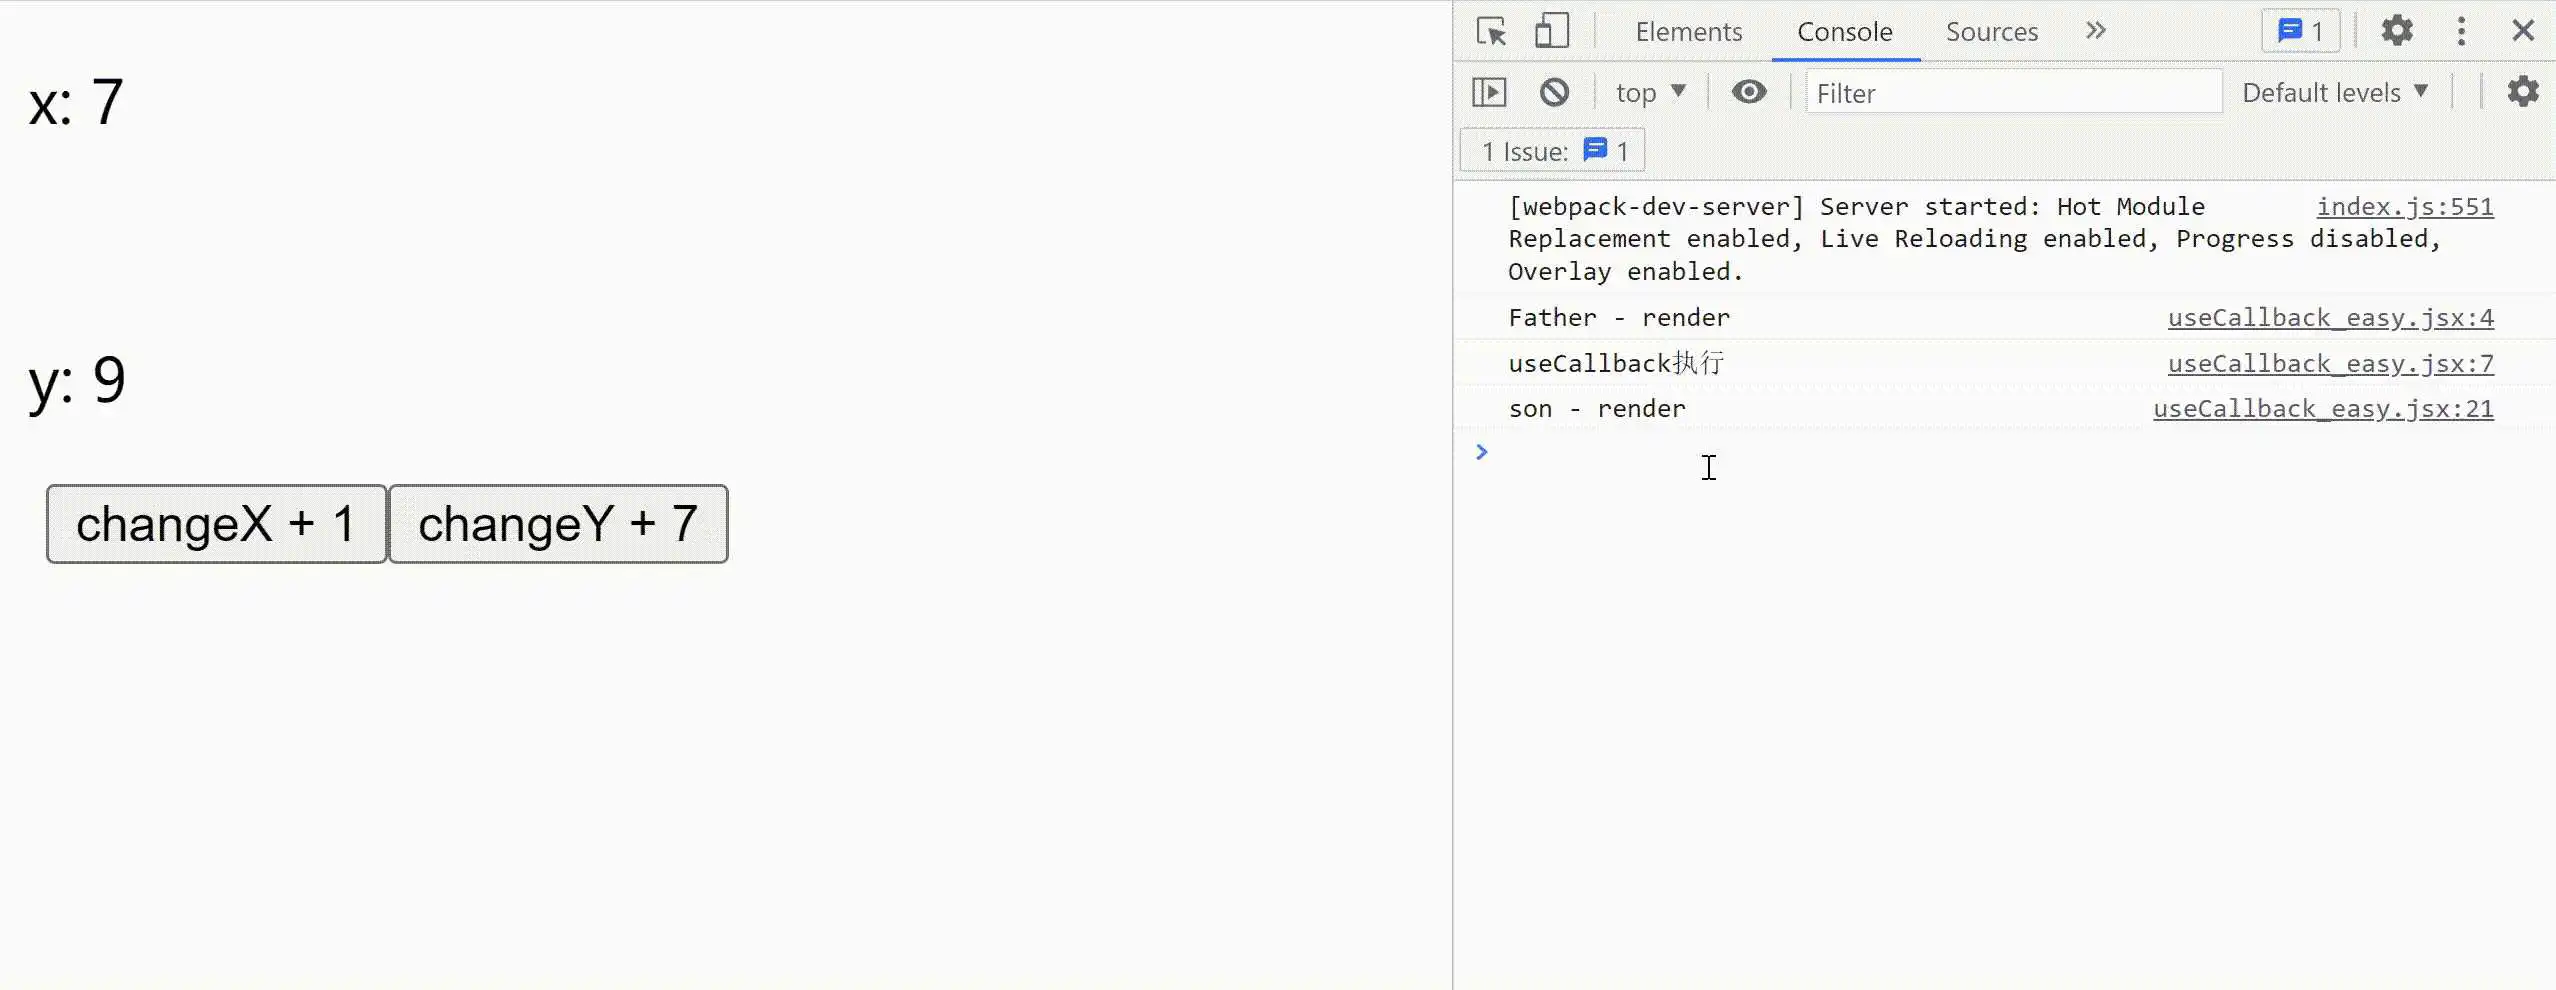Click the 1 Issue button
This screenshot has height=990, width=2556.
(1552, 151)
